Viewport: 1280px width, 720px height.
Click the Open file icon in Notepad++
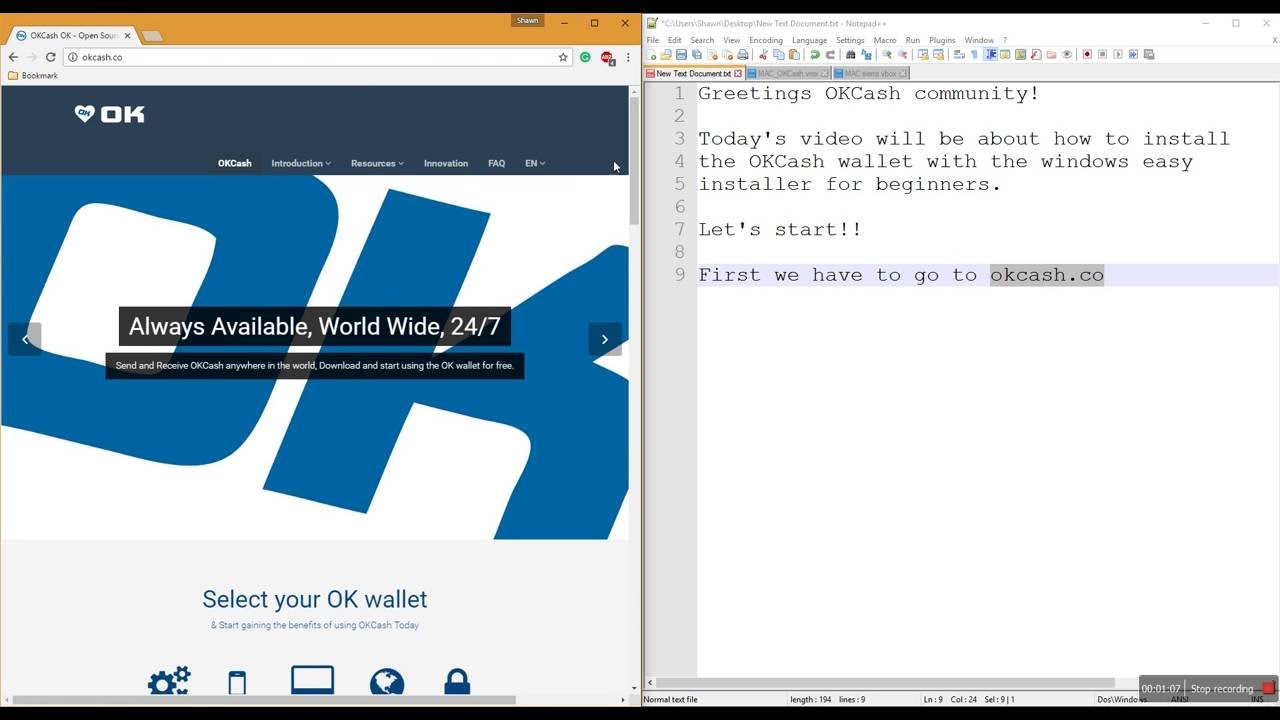click(666, 54)
